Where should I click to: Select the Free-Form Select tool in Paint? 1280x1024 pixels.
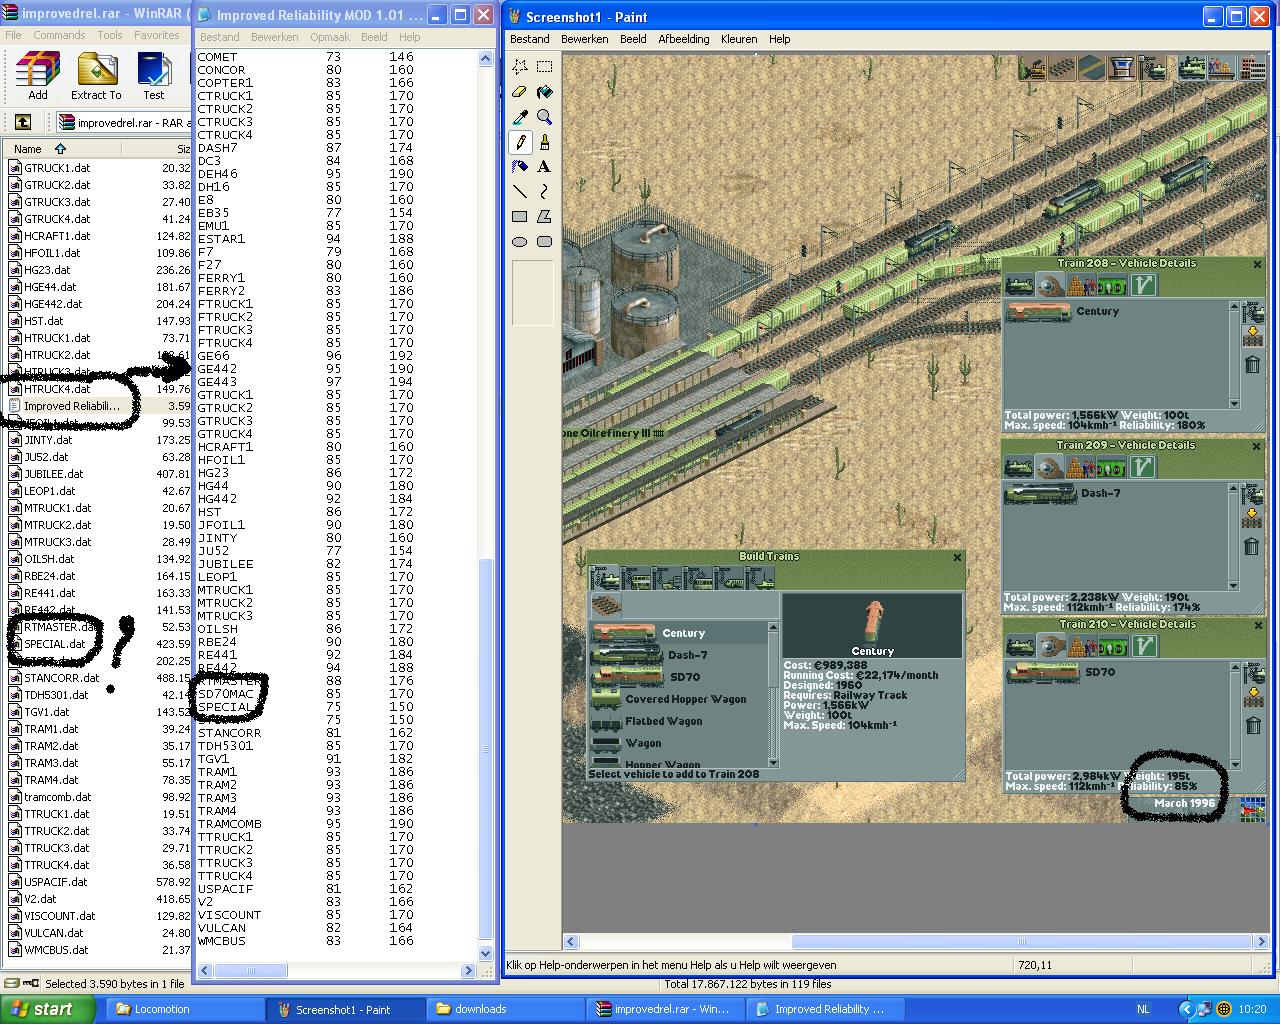pos(520,67)
